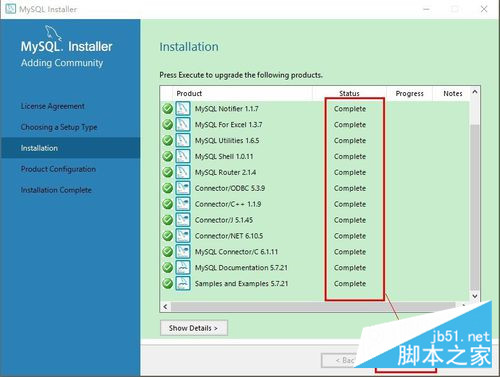Screen dimensions: 500x377
Task: Select the MySQL Router 2.1.4 row name
Action: point(225,172)
